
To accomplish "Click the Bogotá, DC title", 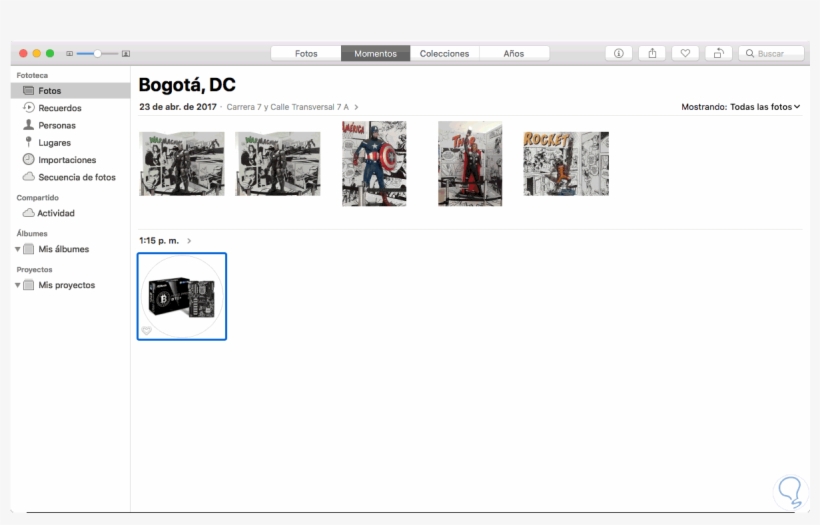I will pyautogui.click(x=187, y=85).
